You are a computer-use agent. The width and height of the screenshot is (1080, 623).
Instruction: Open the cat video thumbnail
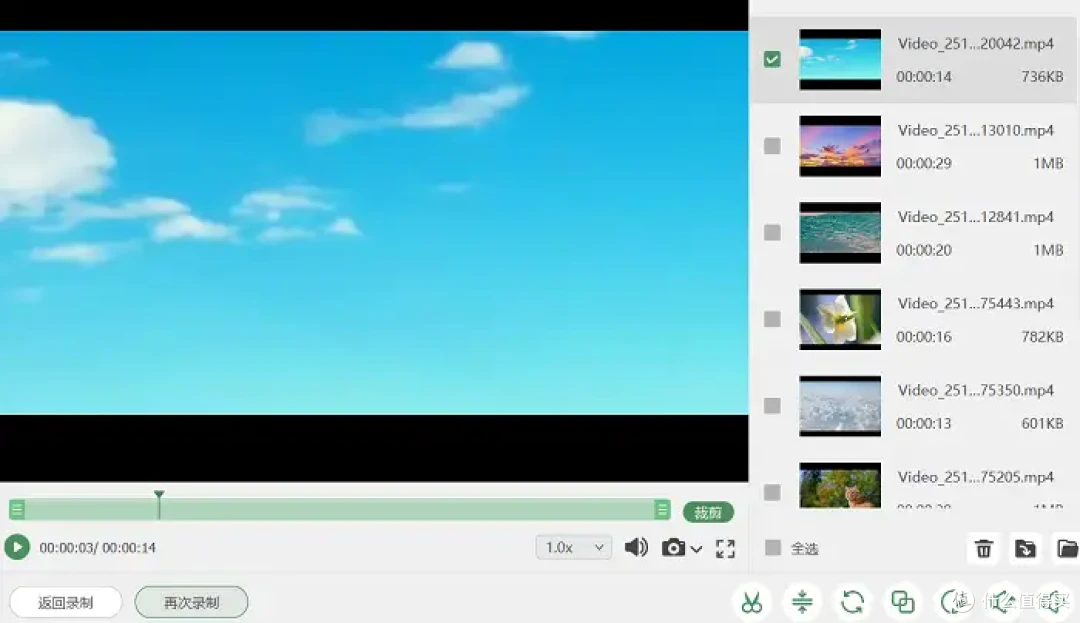840,486
